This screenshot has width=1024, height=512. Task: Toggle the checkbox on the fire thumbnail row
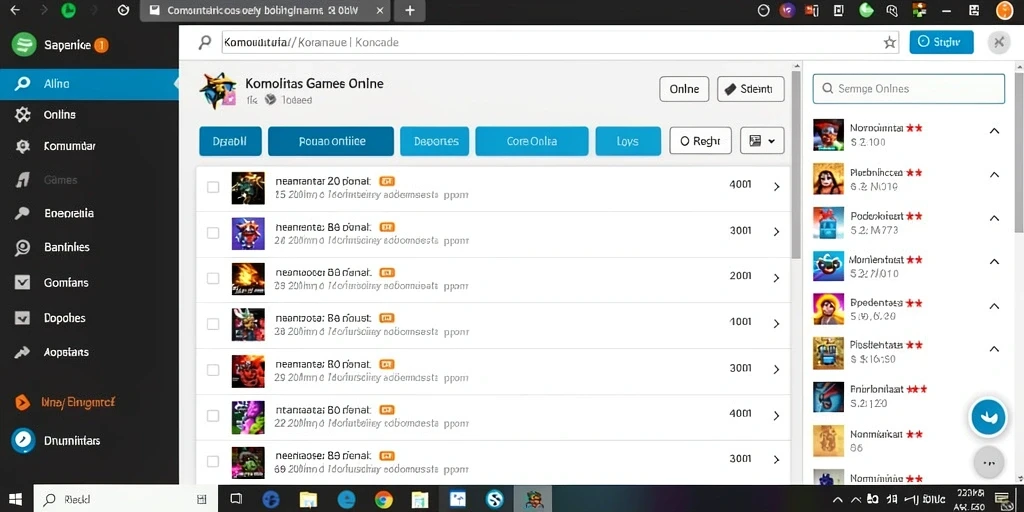213,278
